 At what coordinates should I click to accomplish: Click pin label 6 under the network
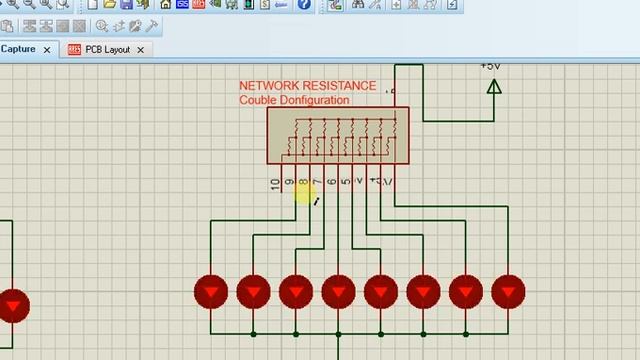[x=331, y=181]
